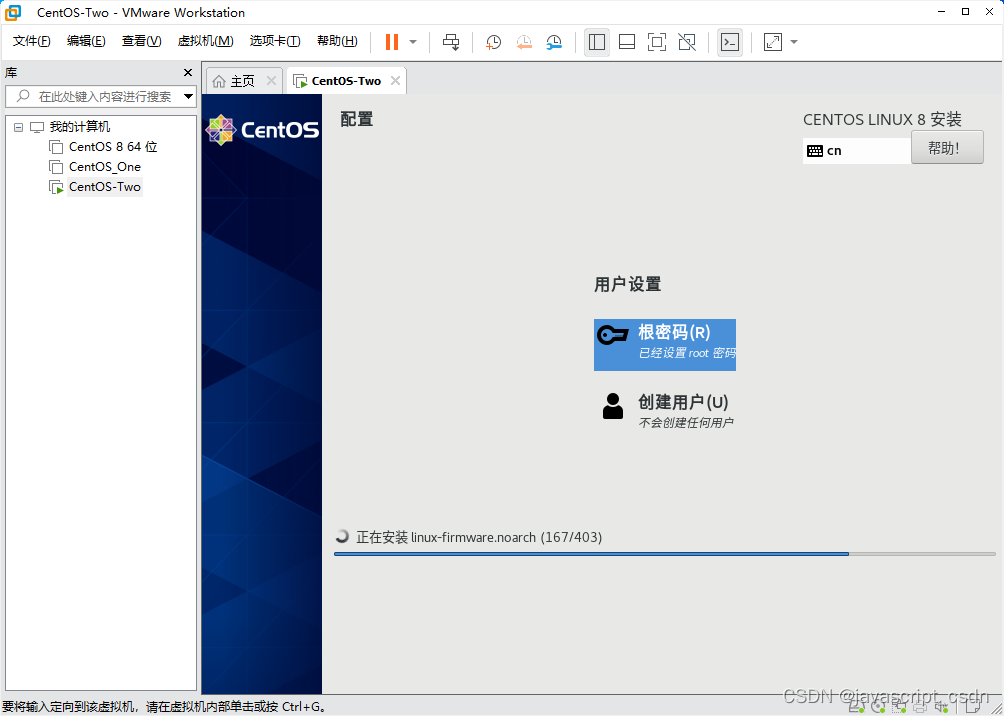Click the VMware Workstation title bar icon

coord(13,12)
